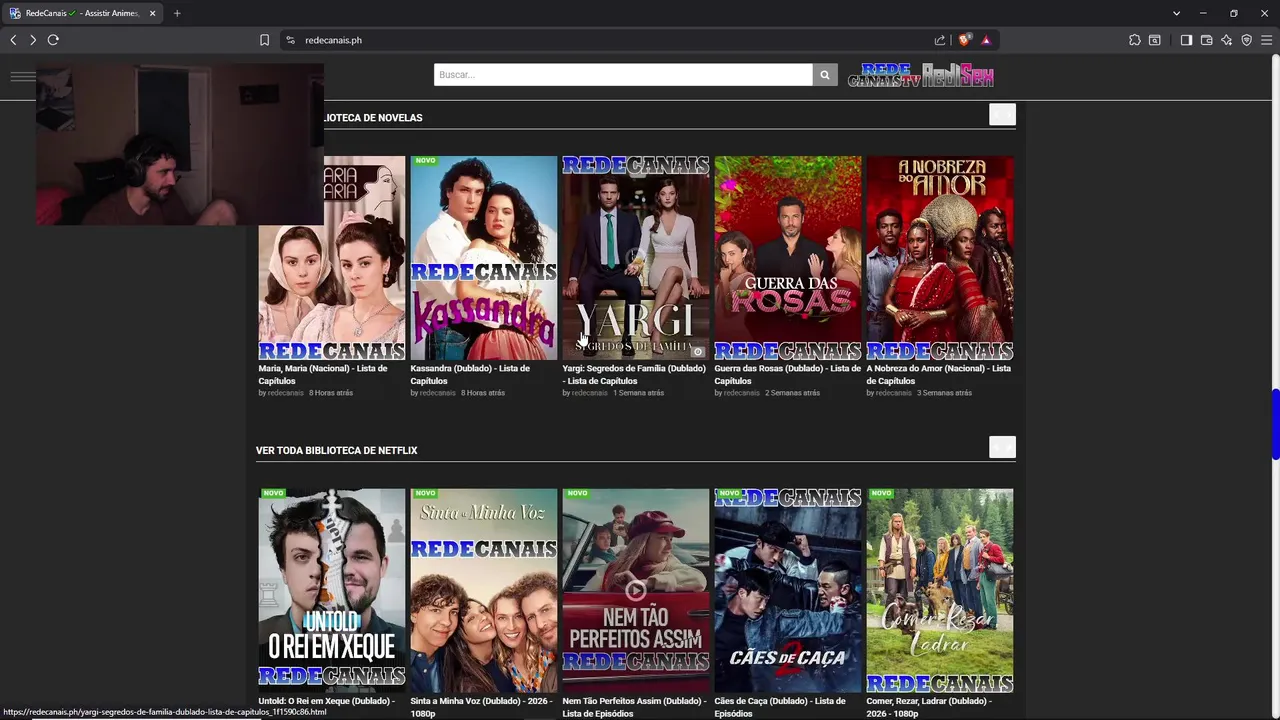Viewport: 1280px width, 720px height.
Task: Open title link A Nobreza do Amor (Nacional)
Action: pos(938,374)
